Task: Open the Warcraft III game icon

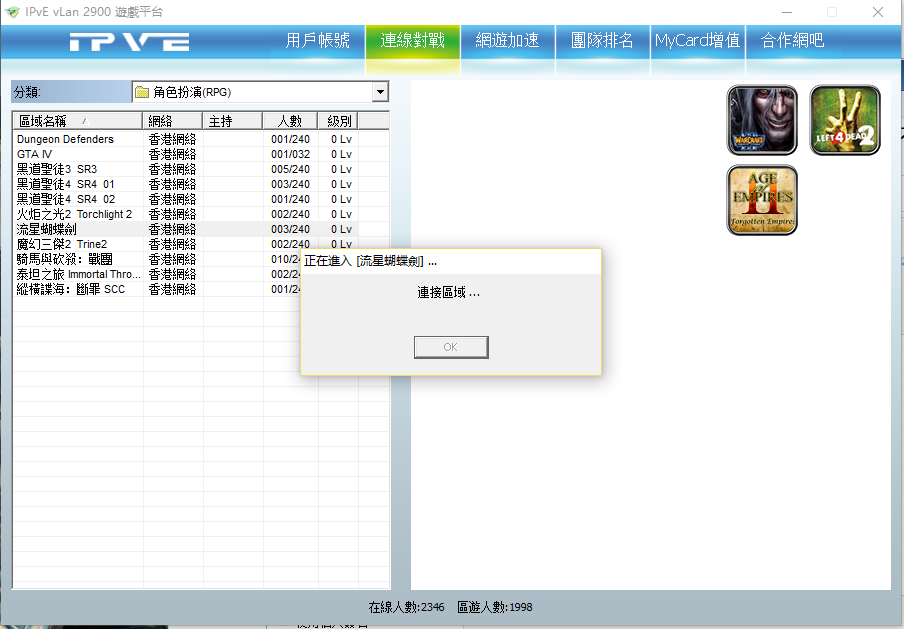Action: point(762,120)
